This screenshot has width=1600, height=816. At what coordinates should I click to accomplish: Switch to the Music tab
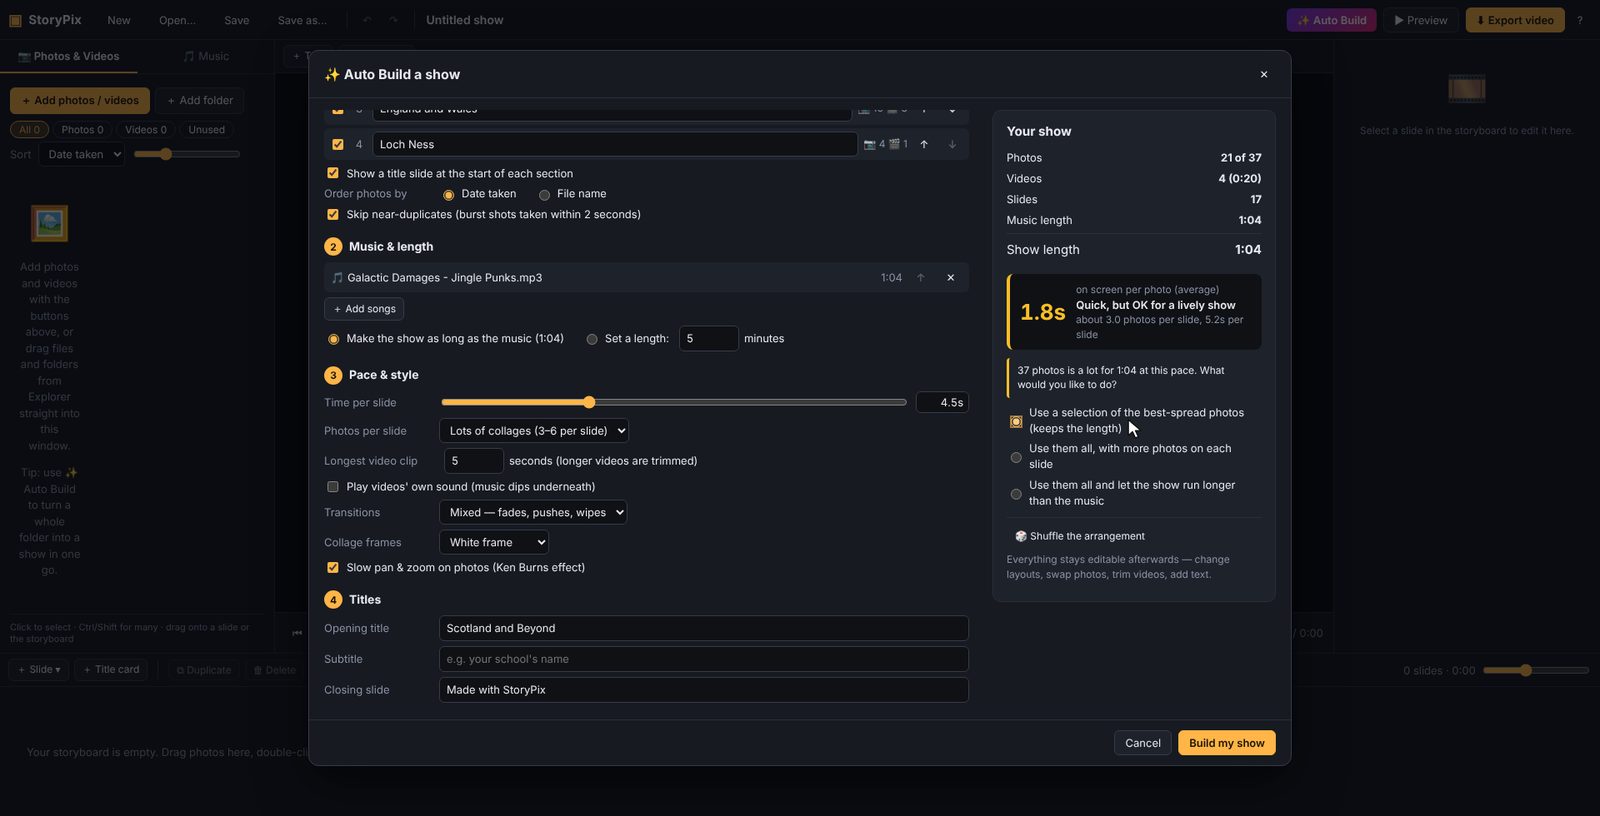click(x=206, y=57)
